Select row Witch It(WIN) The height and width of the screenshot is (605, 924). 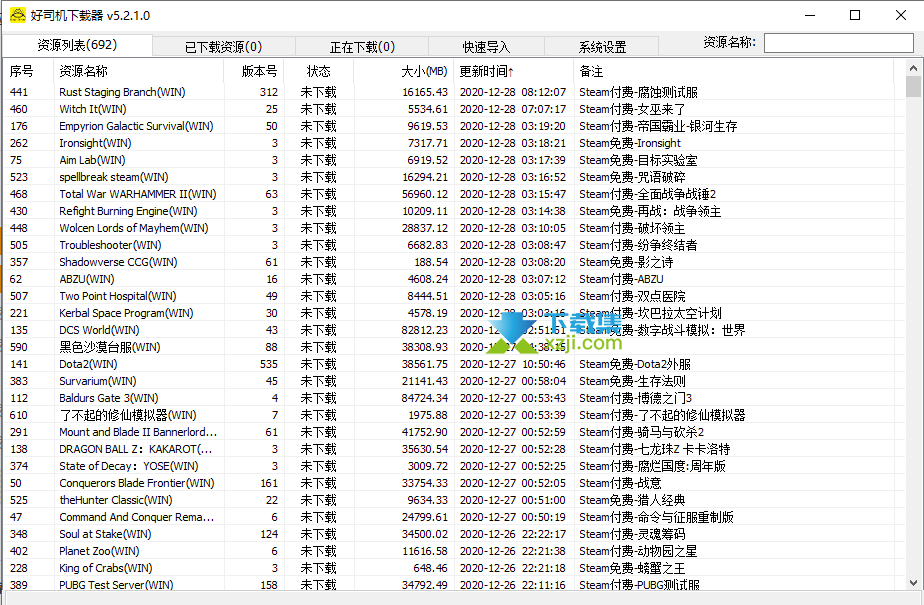pos(455,109)
